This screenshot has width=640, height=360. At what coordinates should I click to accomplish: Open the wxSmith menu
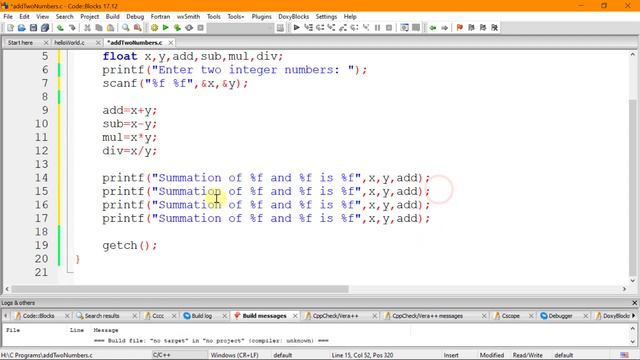pos(188,17)
